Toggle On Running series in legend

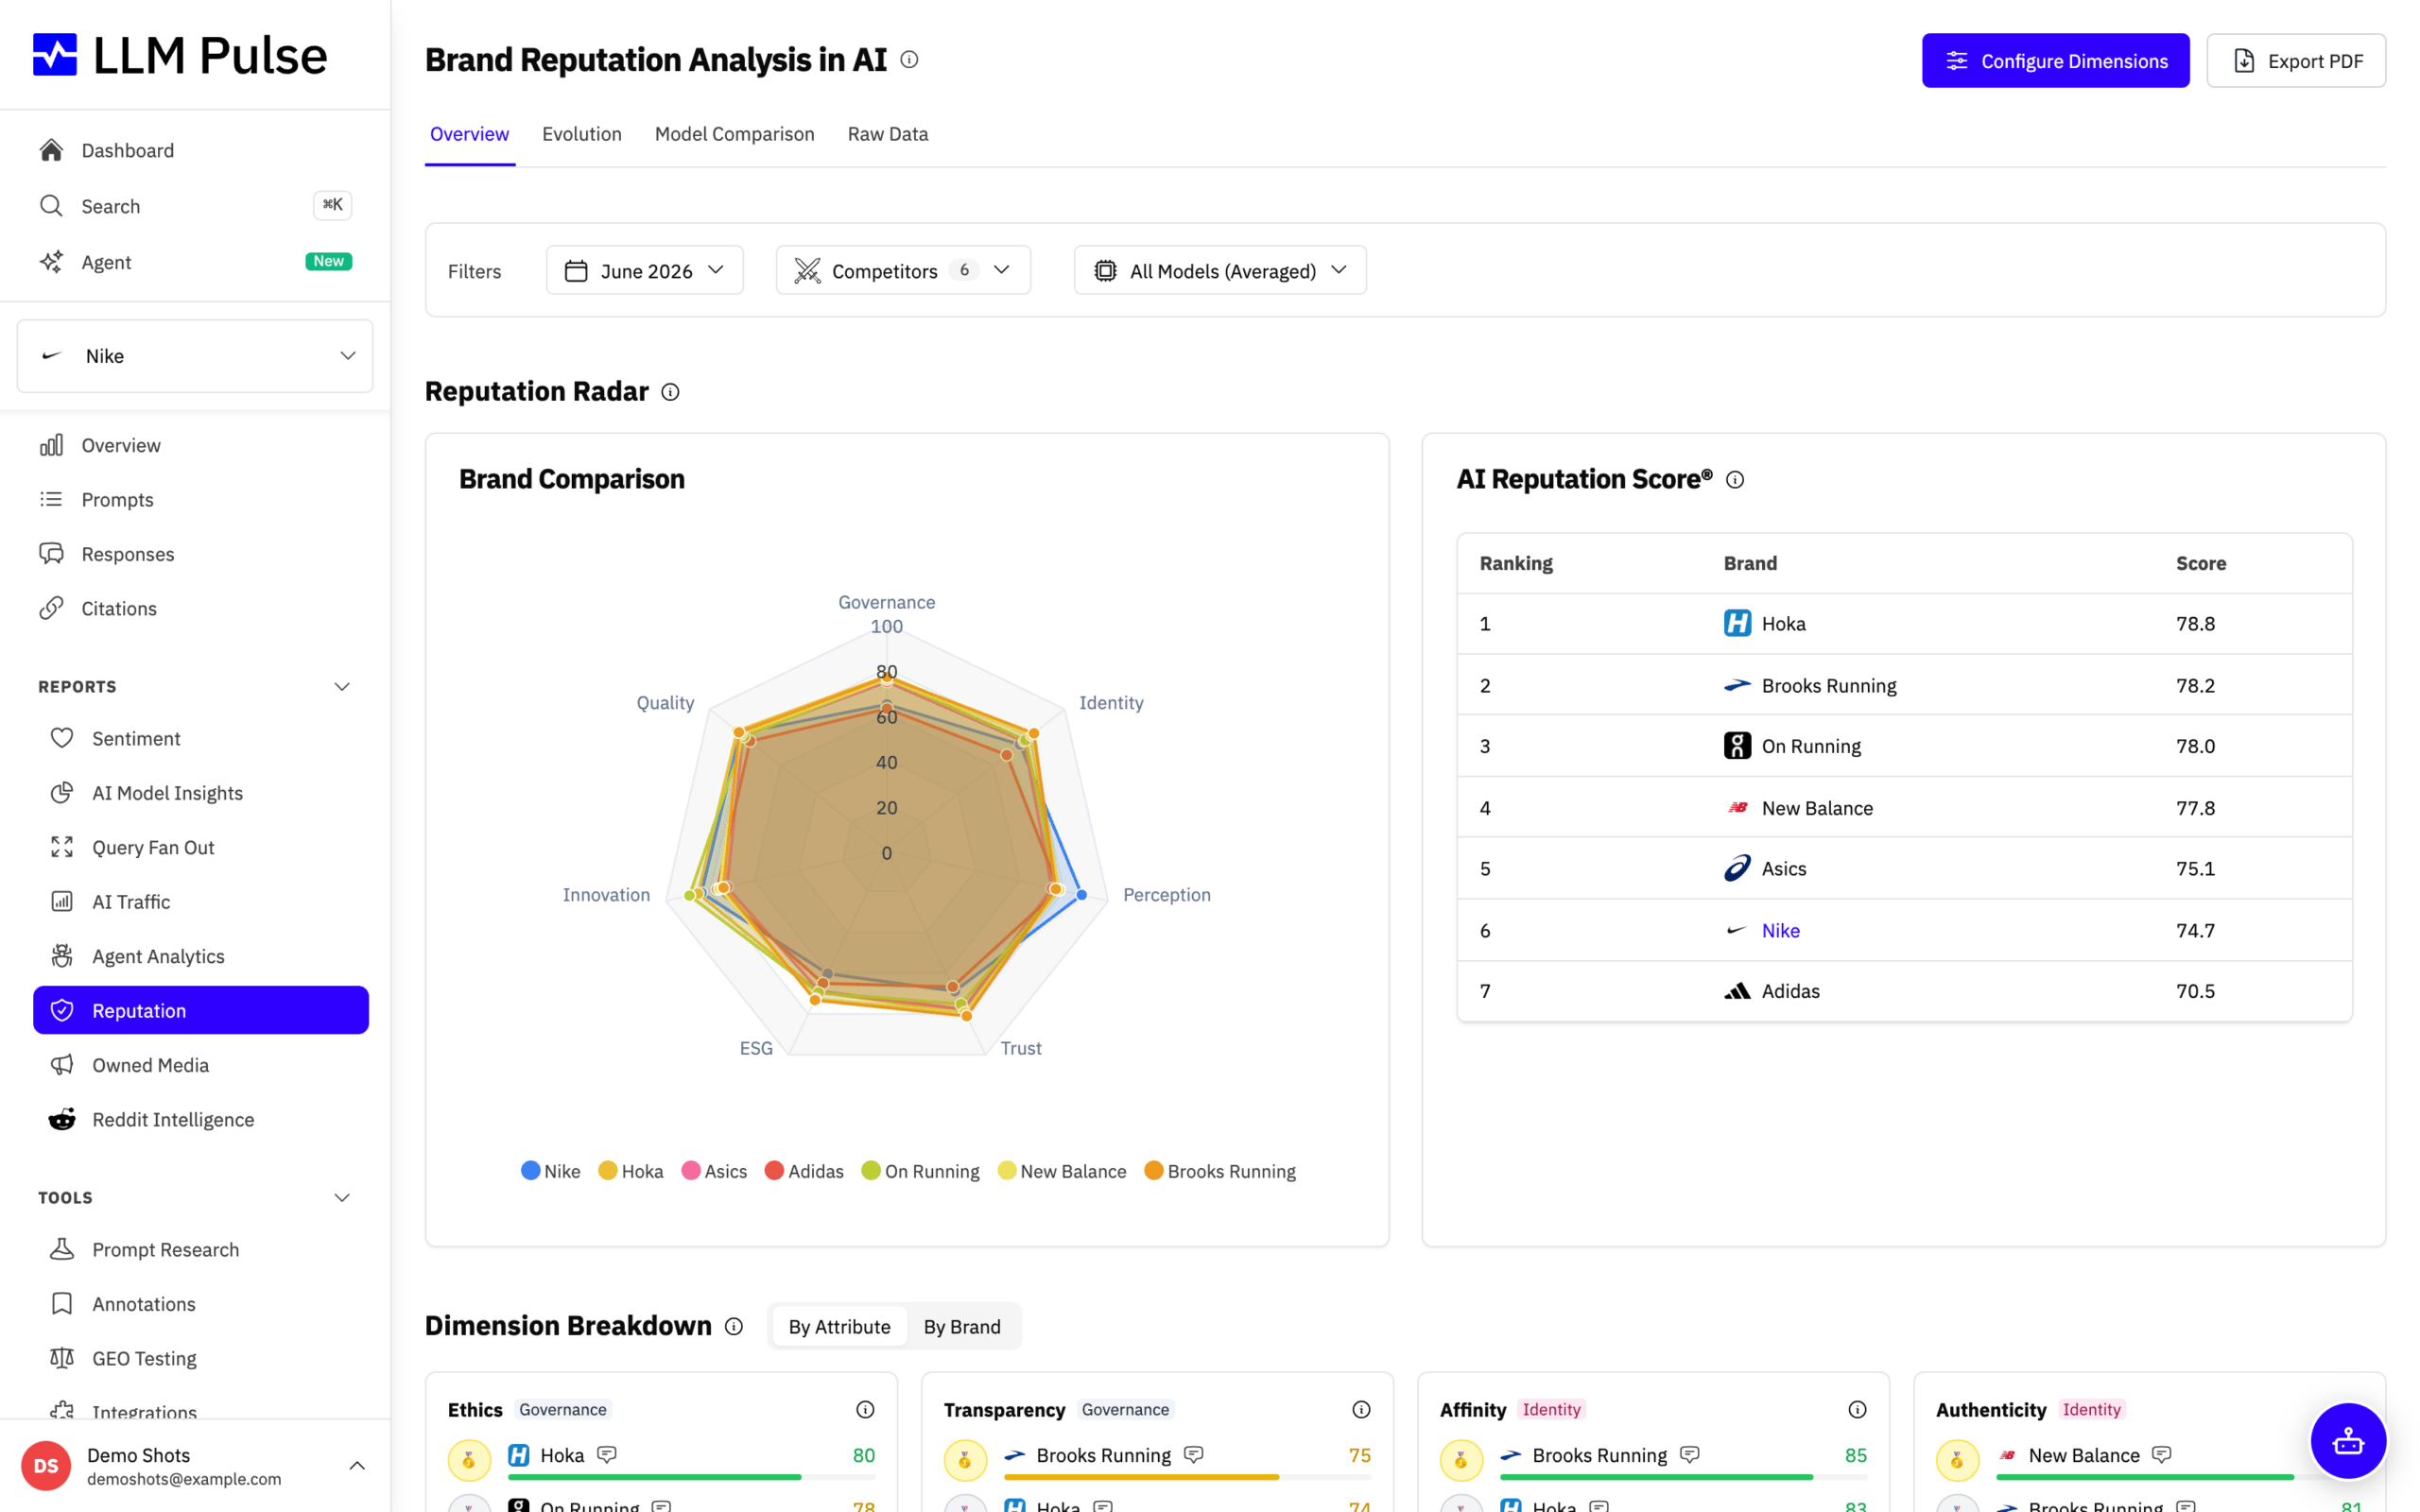click(921, 1171)
